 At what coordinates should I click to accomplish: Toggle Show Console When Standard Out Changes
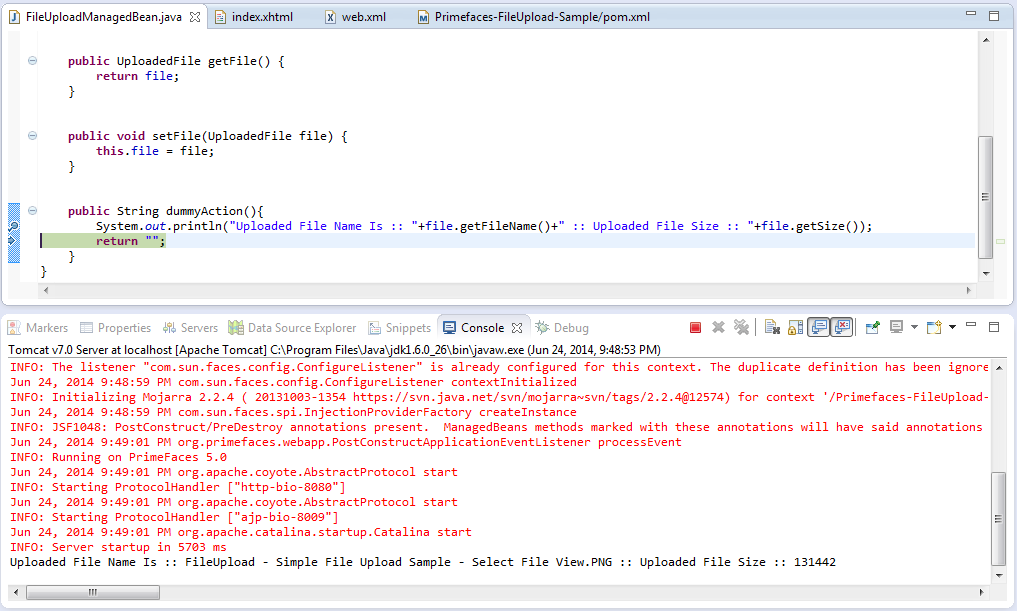[x=819, y=327]
